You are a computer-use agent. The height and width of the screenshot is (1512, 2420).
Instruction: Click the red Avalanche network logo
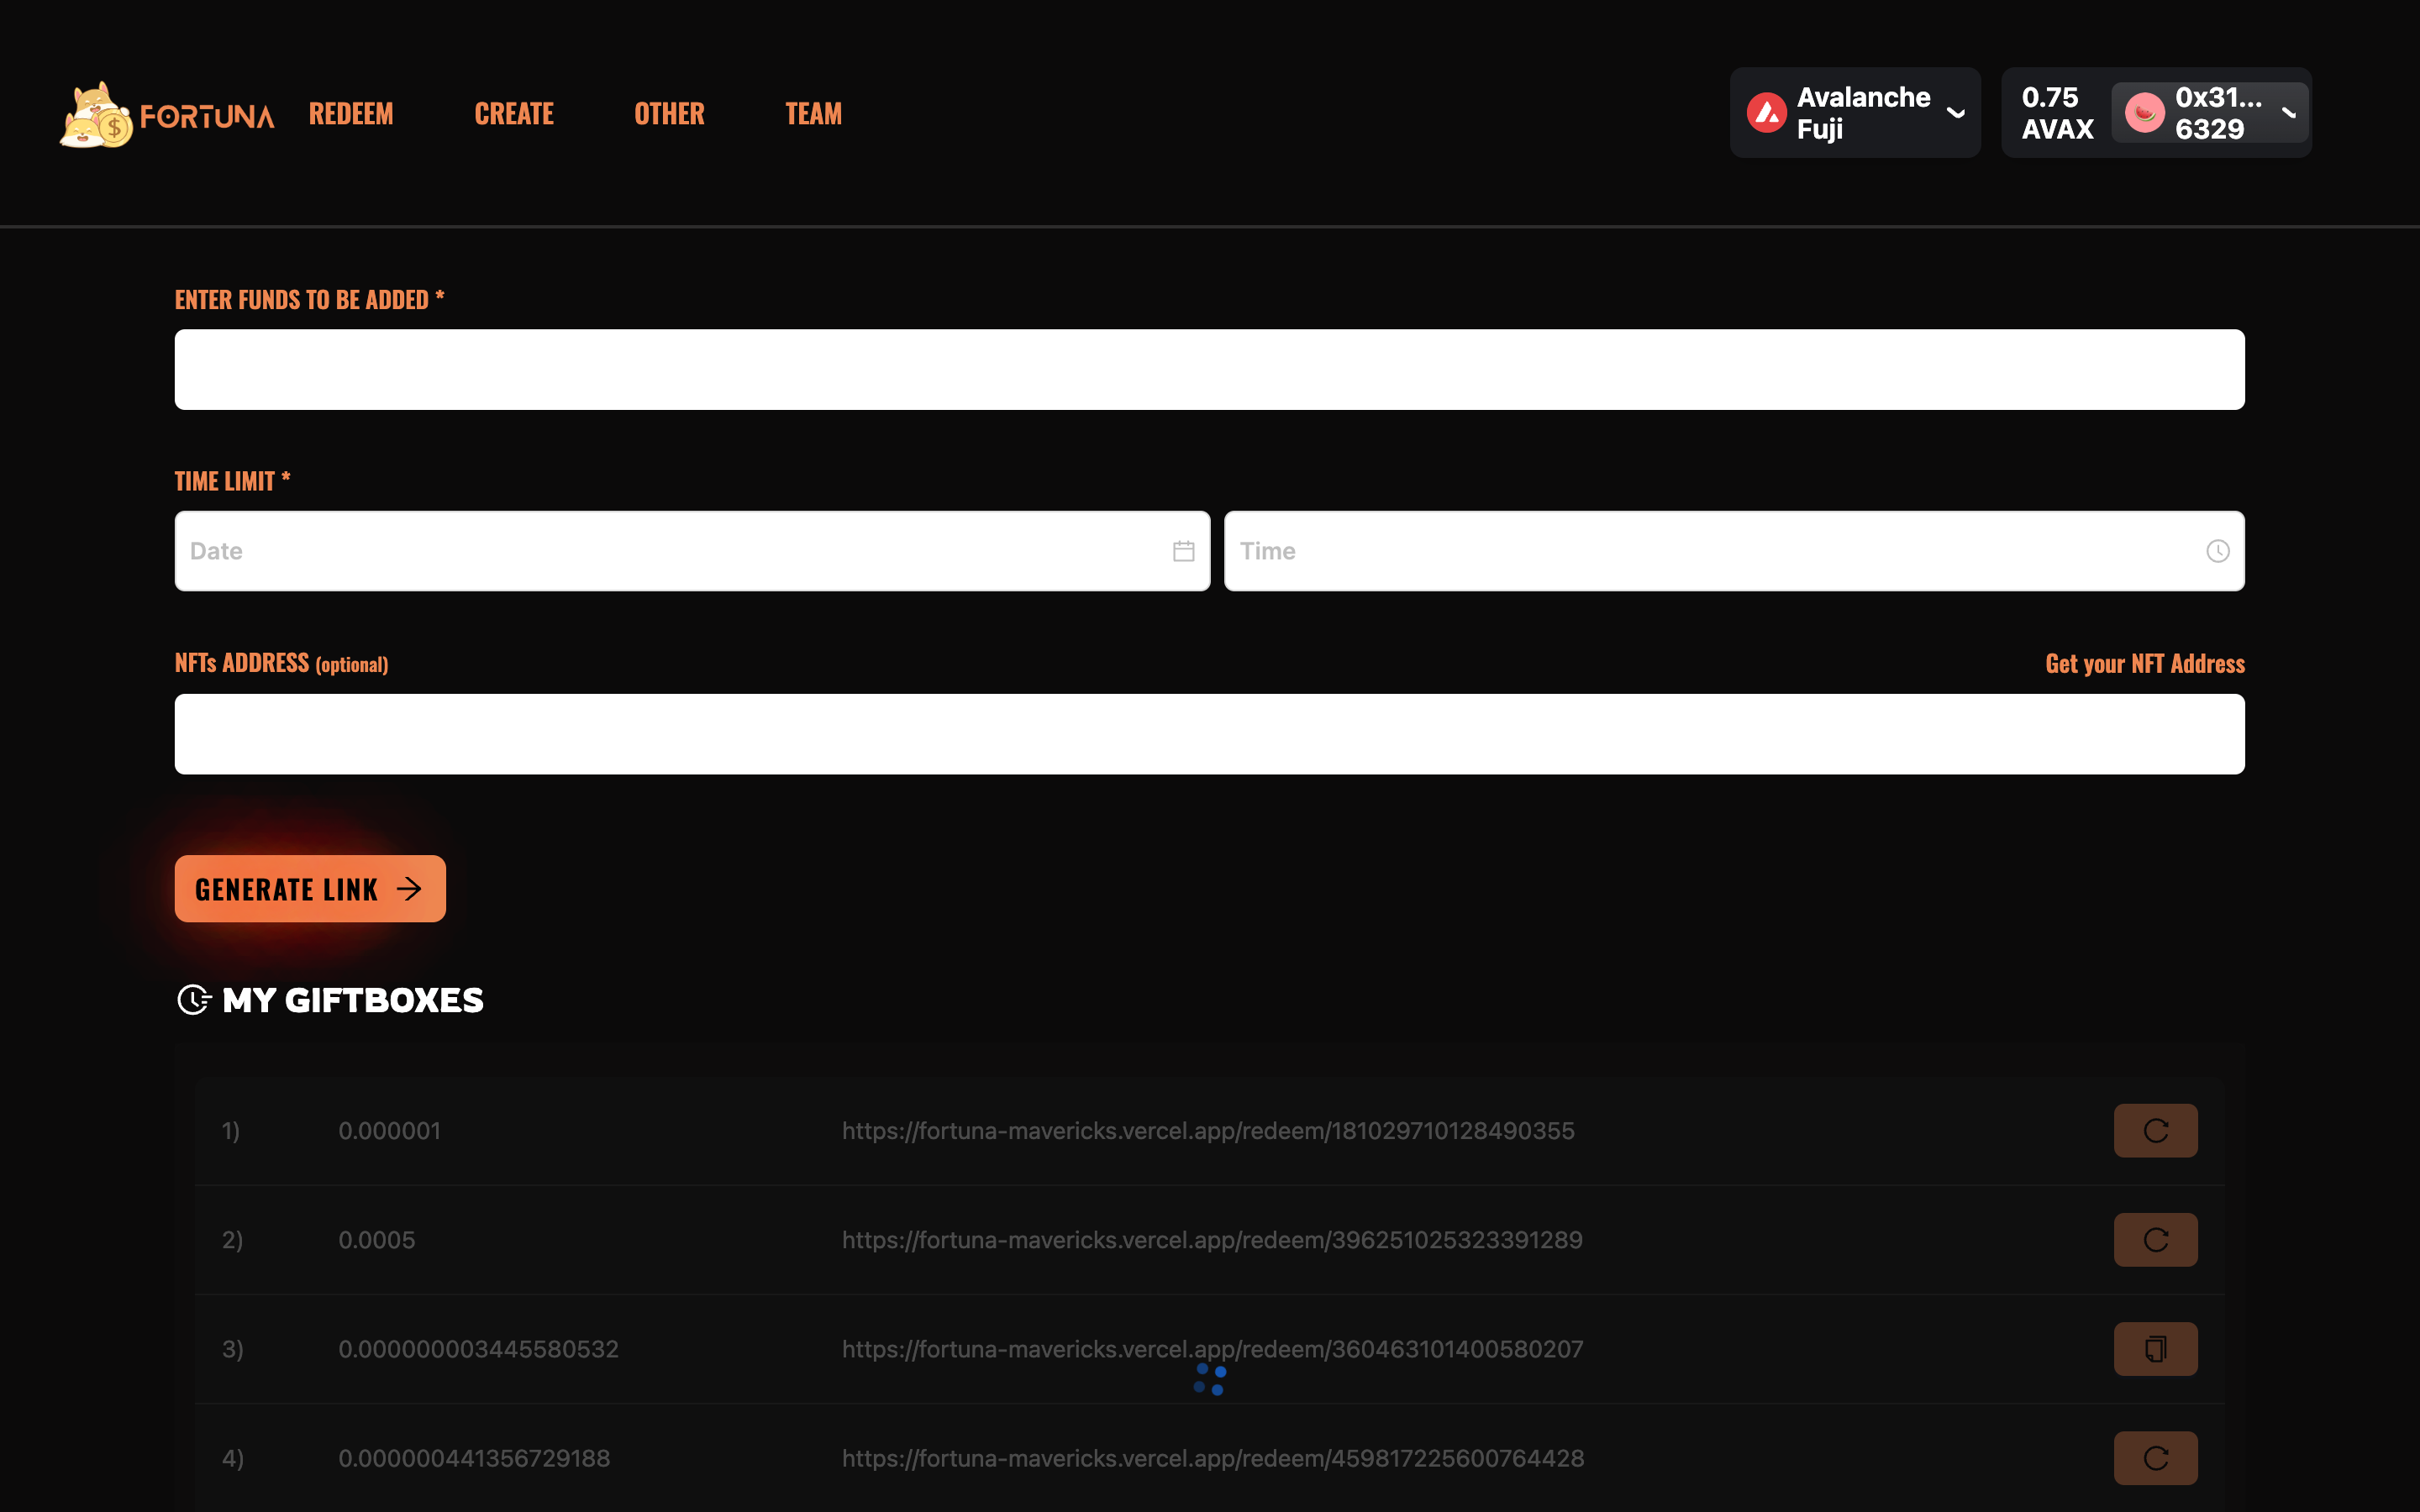pyautogui.click(x=1766, y=113)
